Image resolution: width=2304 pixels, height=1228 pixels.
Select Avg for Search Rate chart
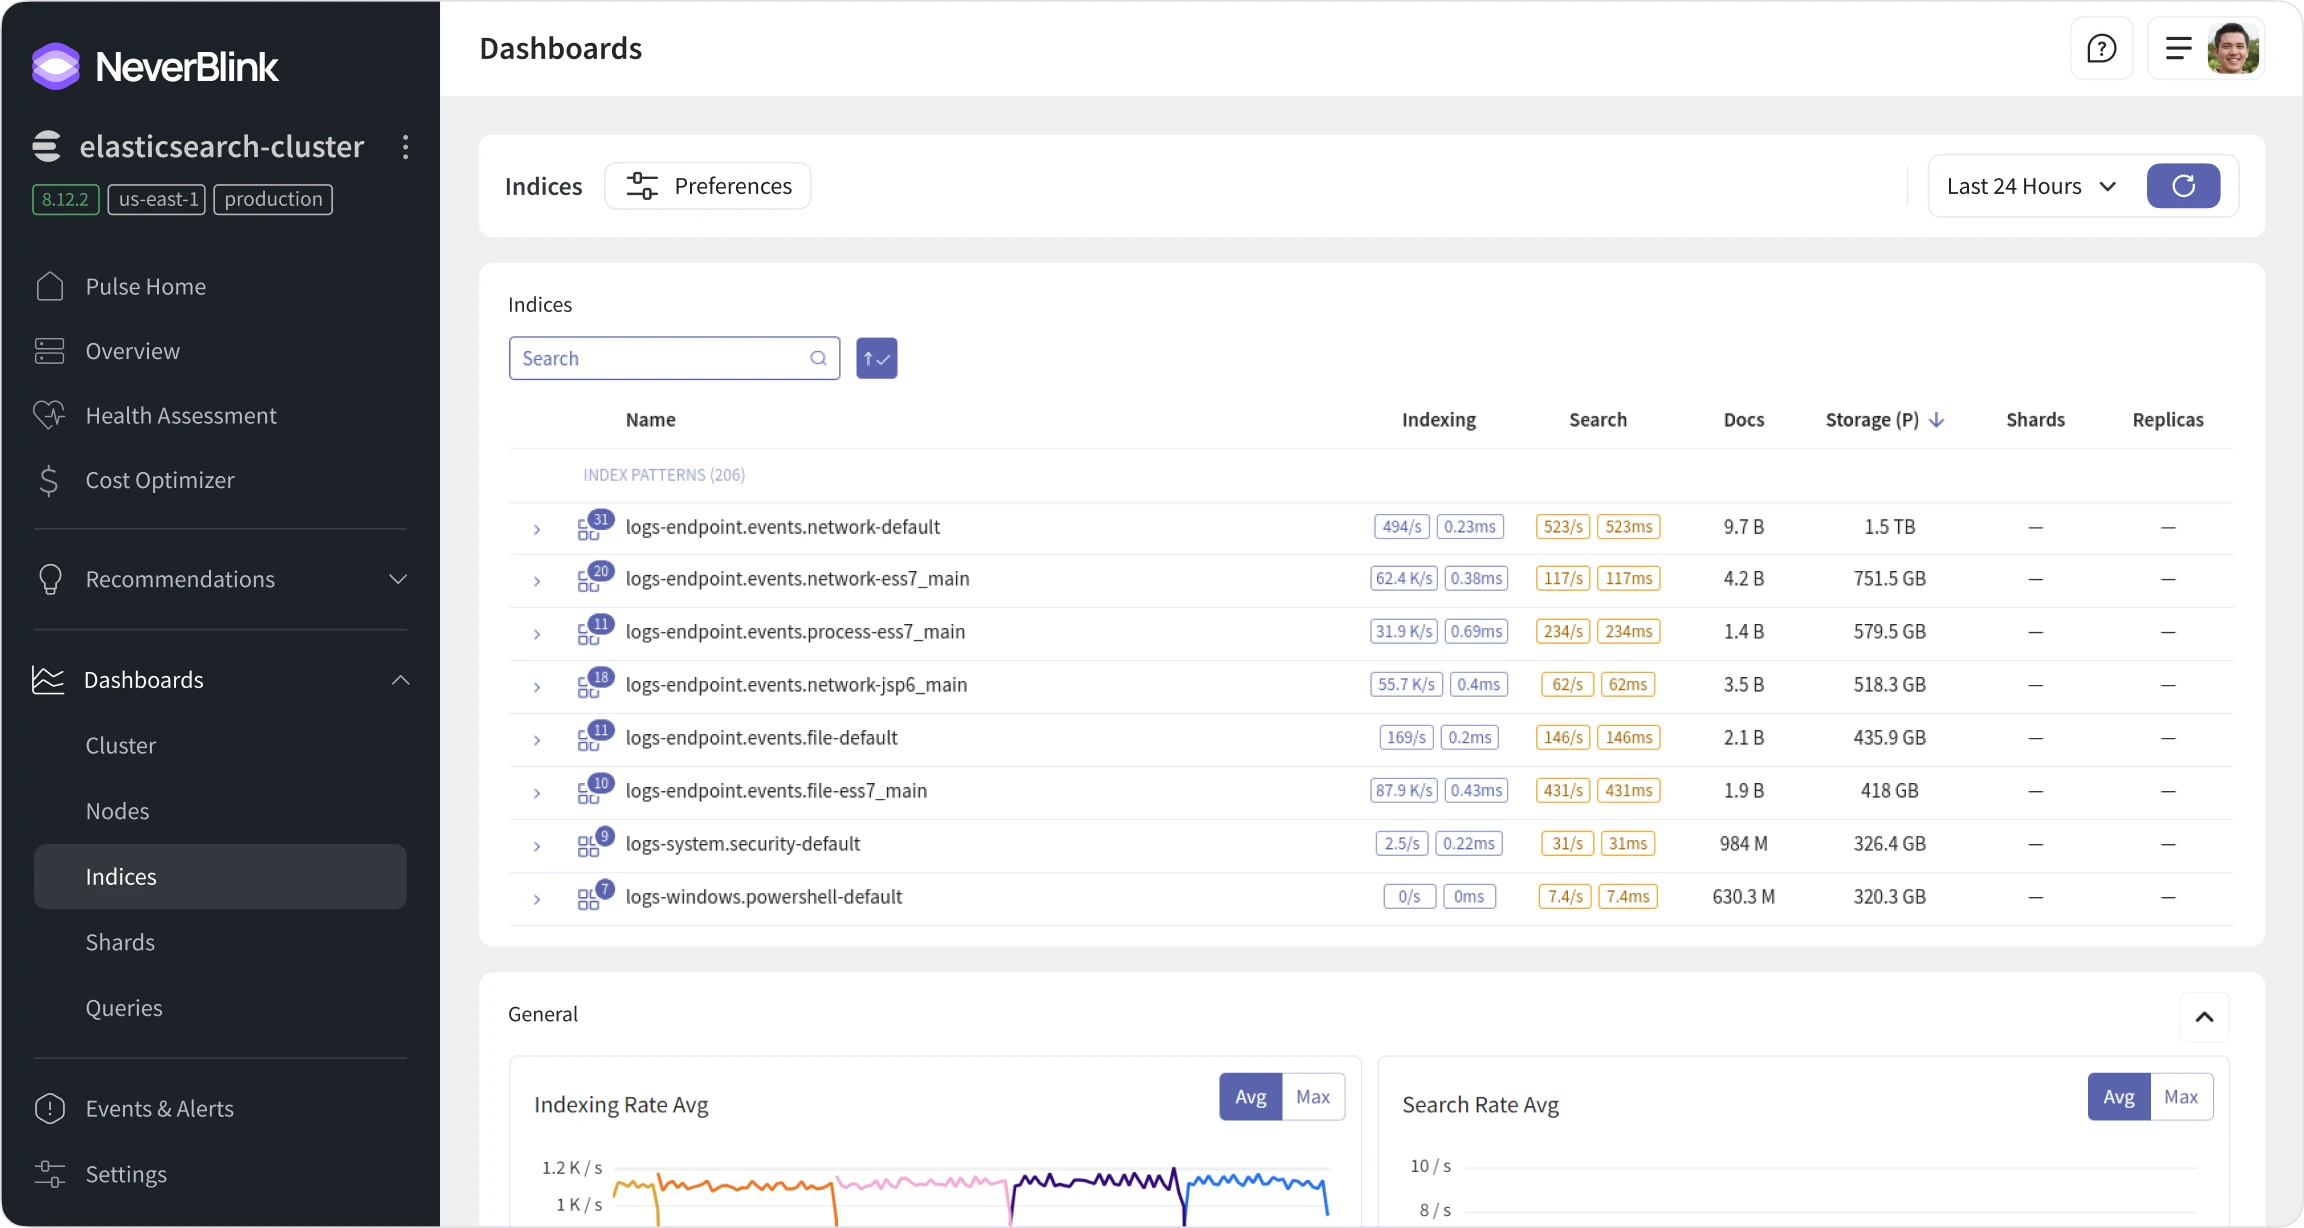pyautogui.click(x=2119, y=1097)
